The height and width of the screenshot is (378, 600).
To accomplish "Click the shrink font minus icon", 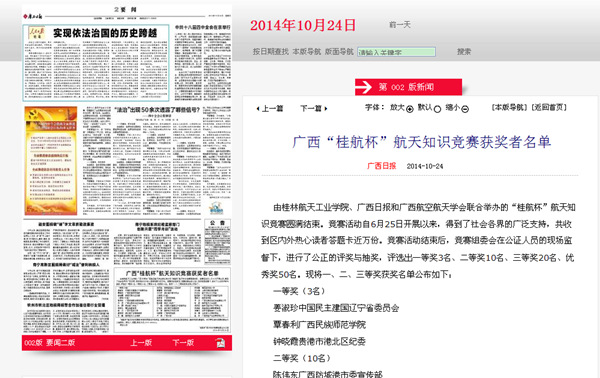I will point(465,109).
